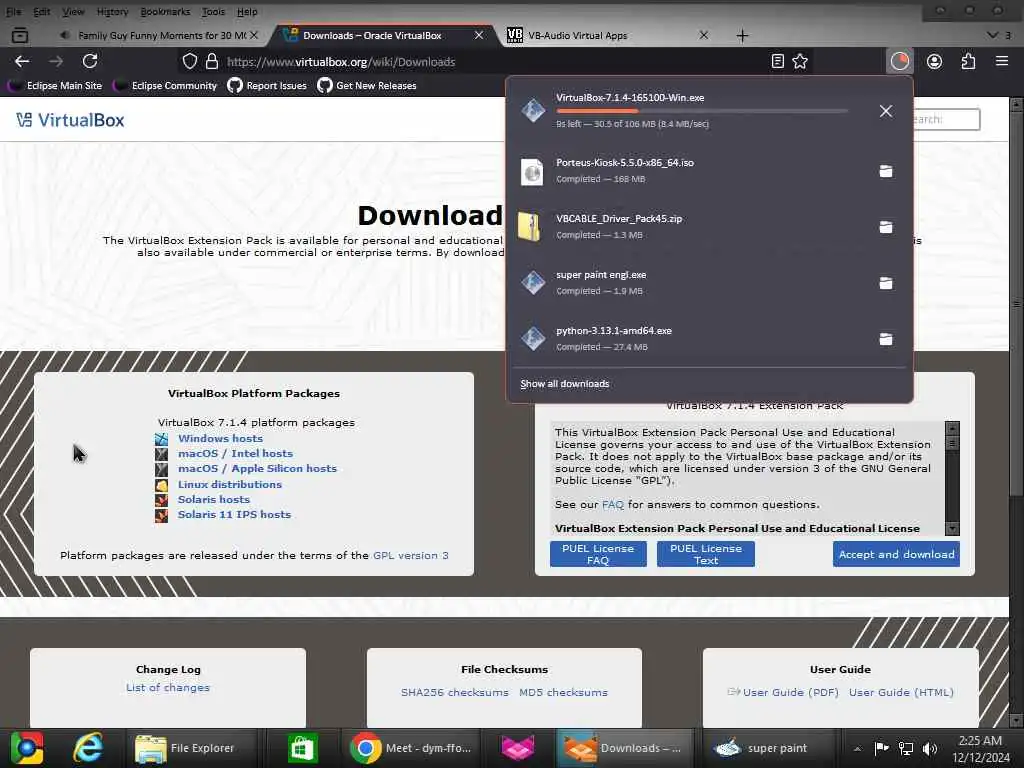Open the Tools menu
The image size is (1024, 768).
[x=213, y=12]
